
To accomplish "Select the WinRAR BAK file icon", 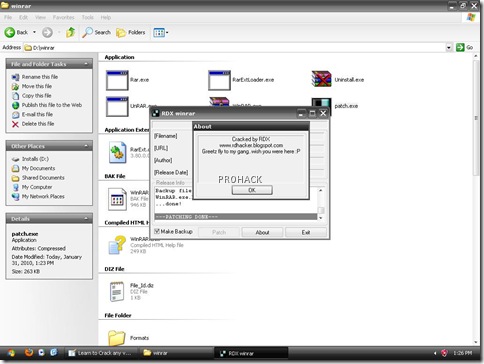I will pos(117,199).
